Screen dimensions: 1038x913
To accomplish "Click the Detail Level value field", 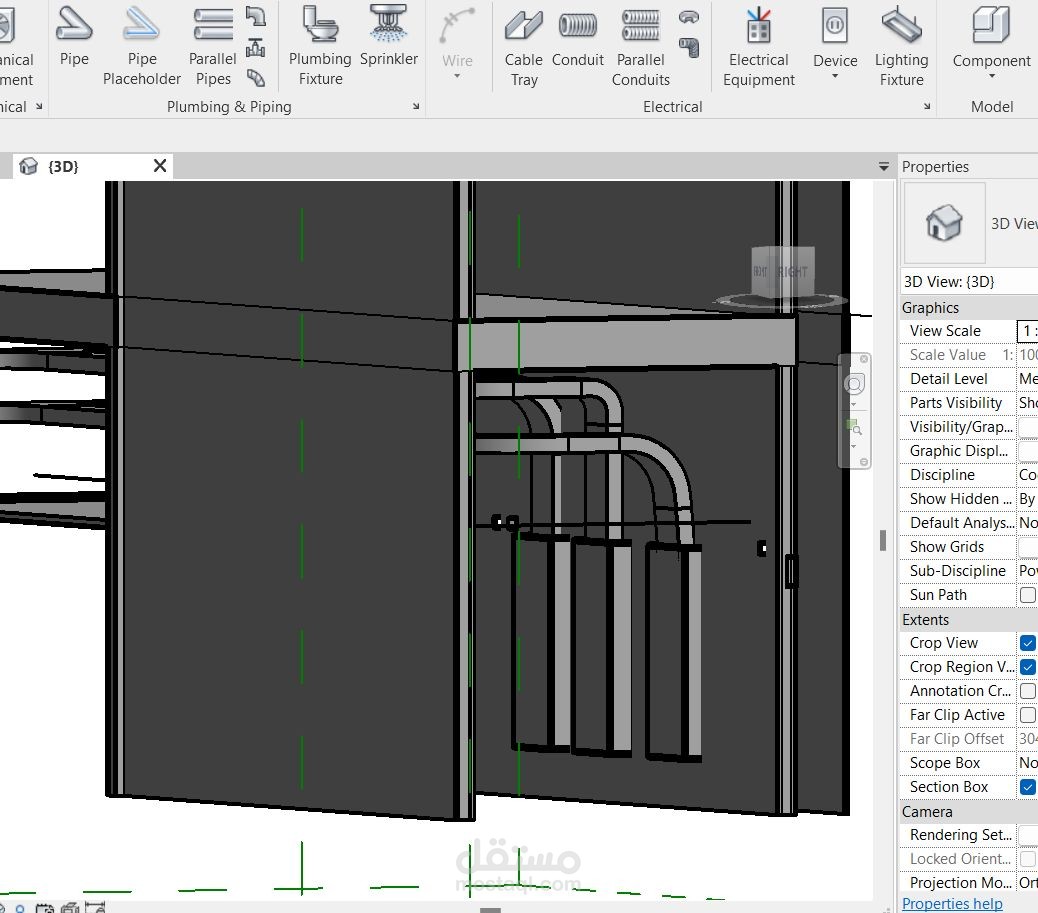I will pos(1027,379).
